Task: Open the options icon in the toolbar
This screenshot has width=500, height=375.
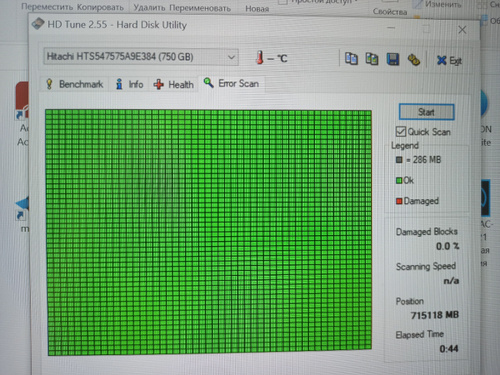Action: point(414,60)
